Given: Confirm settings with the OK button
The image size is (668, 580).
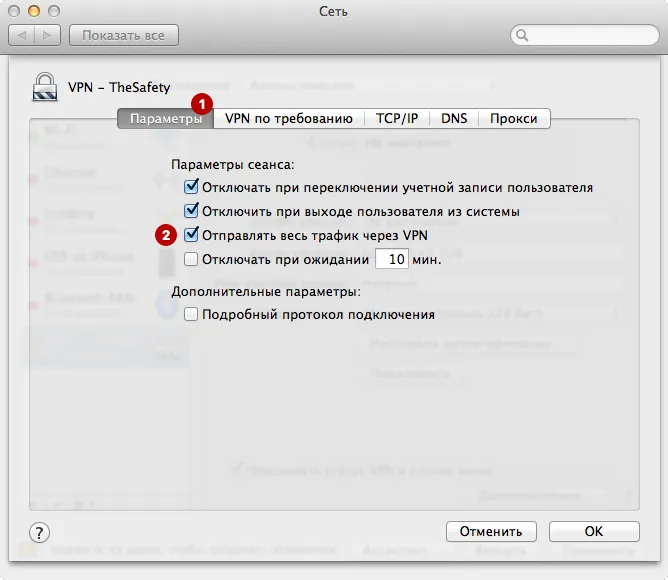Looking at the screenshot, I should 594,531.
